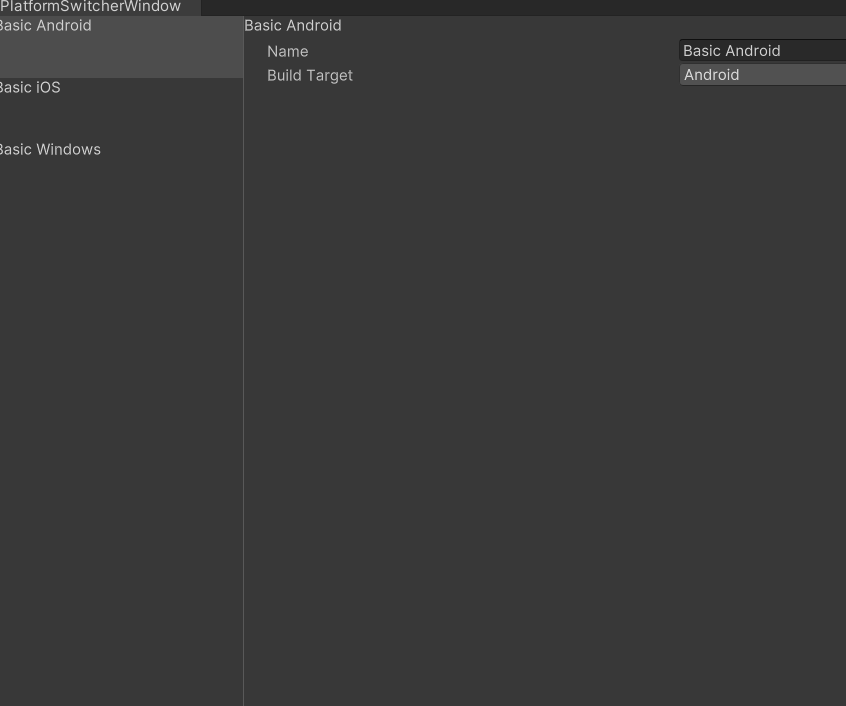Screen dimensions: 846x706
Task: Select Basic Windows in the list
Action: [x=121, y=171]
